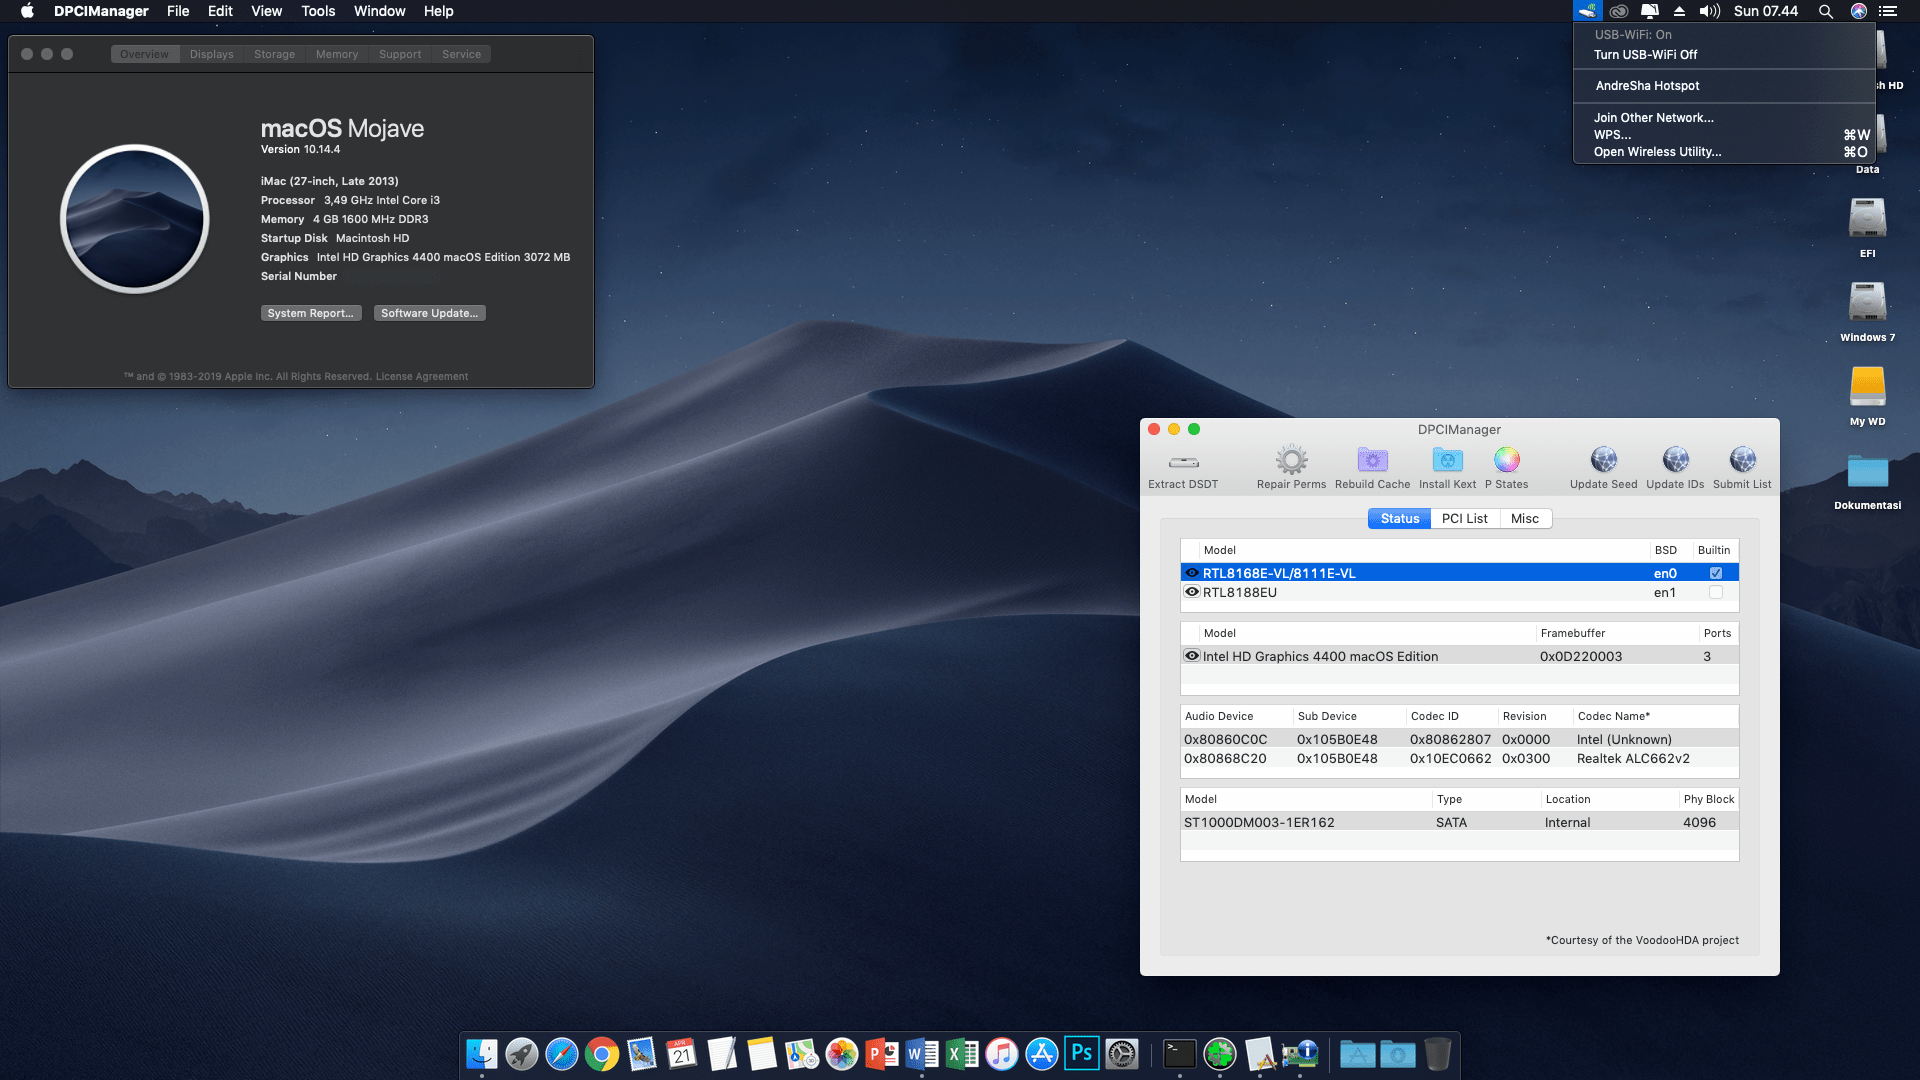Screen dimensions: 1920x1080
Task: Click the Update IDs icon
Action: (1675, 461)
